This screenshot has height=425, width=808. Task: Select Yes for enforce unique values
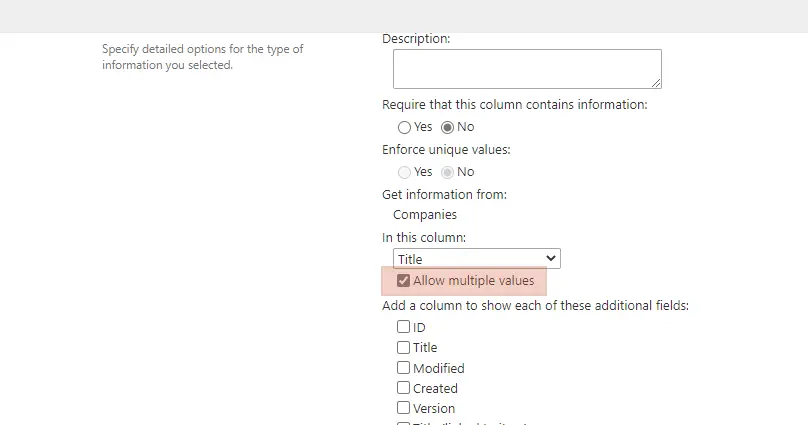(405, 172)
